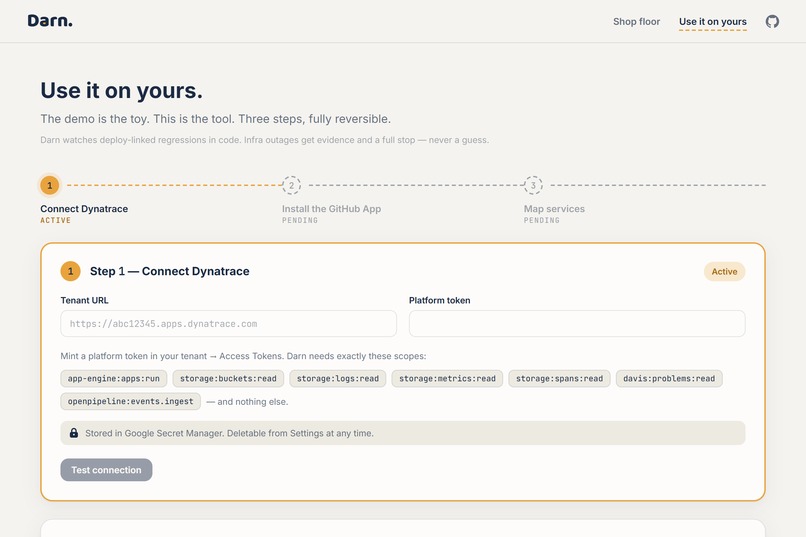Click the Platform token label
This screenshot has width=806, height=537.
439,300
